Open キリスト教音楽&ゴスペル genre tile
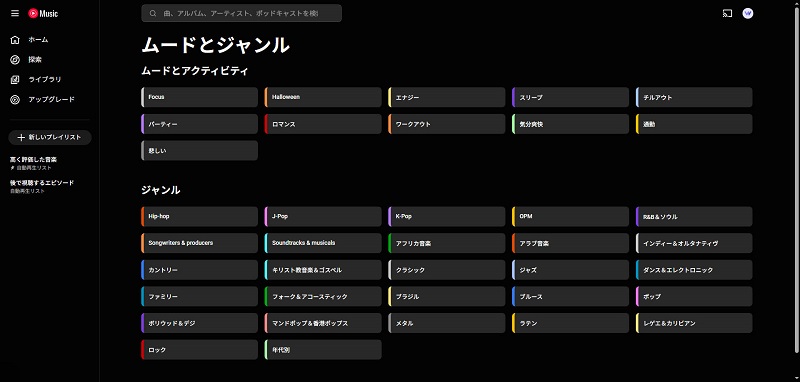Viewport: 800px width, 382px height. (x=323, y=270)
